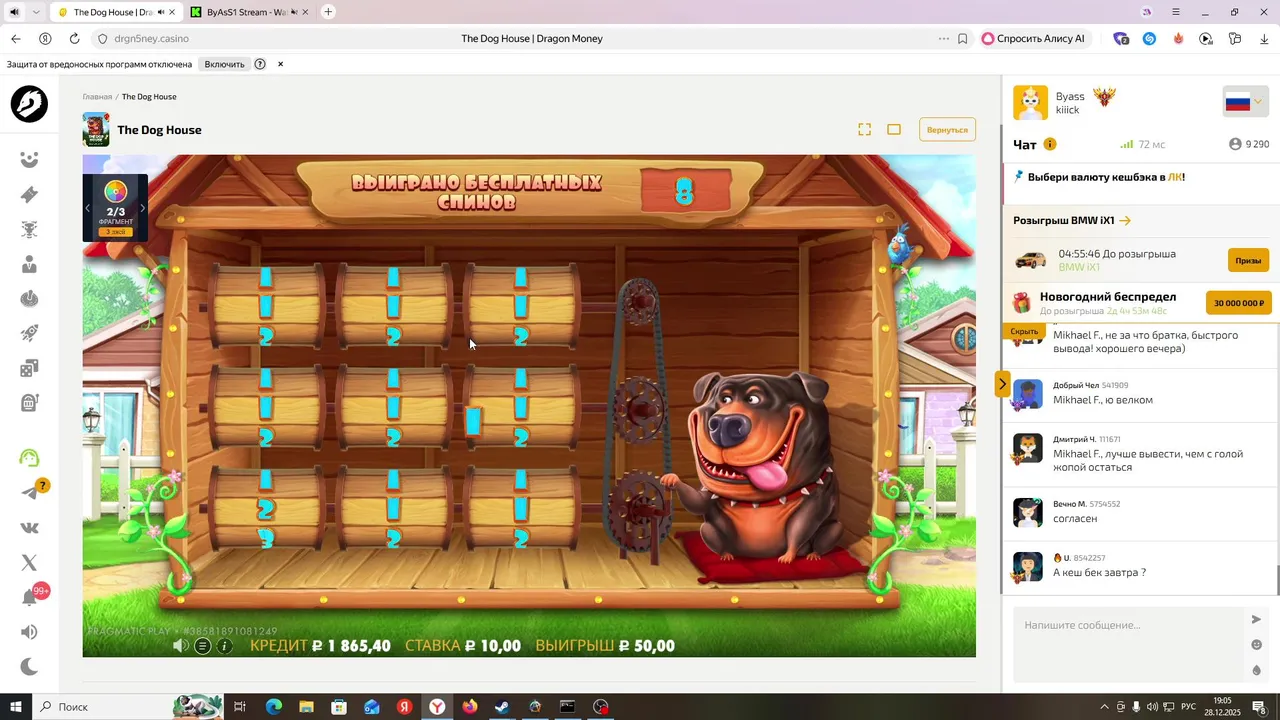Screen dimensions: 1280x720
Task: Open browser downloads icon
Action: [x=1264, y=38]
